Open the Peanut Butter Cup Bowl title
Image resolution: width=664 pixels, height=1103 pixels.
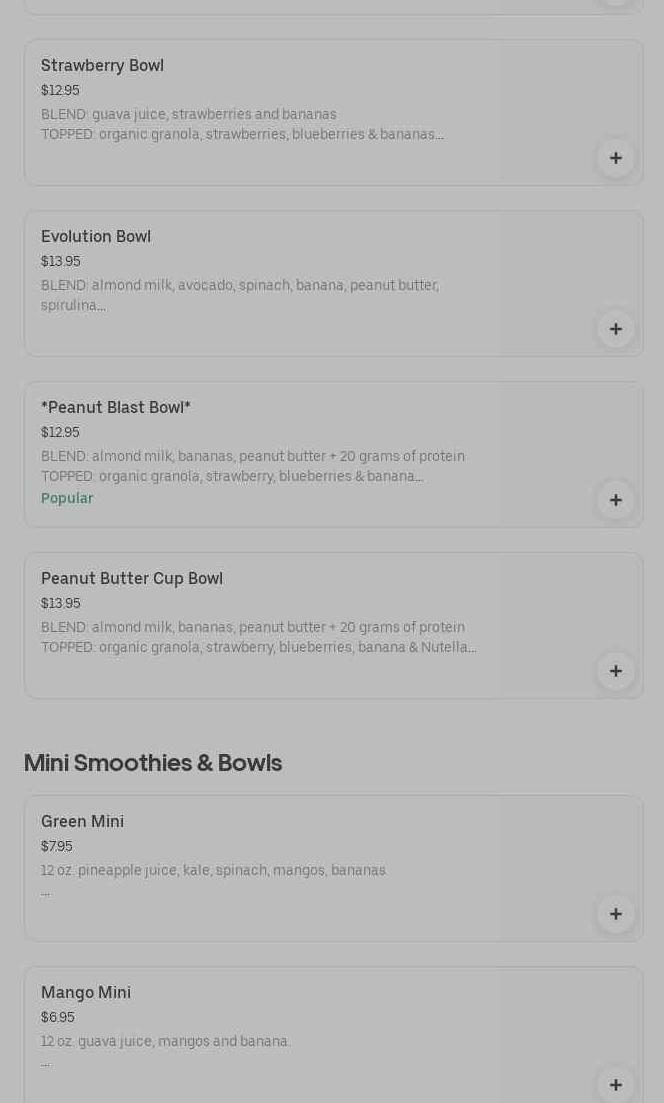click(x=132, y=578)
